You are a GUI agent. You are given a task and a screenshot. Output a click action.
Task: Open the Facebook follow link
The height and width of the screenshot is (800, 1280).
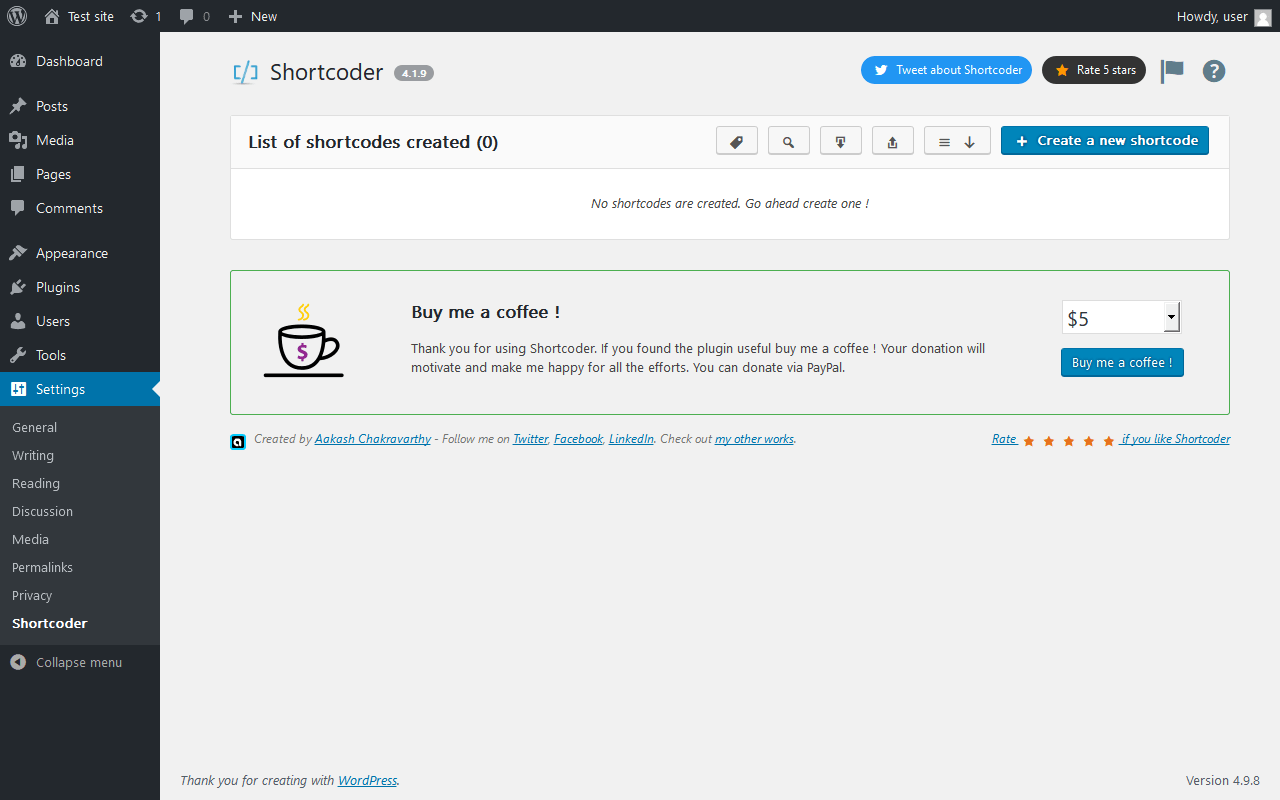click(579, 439)
